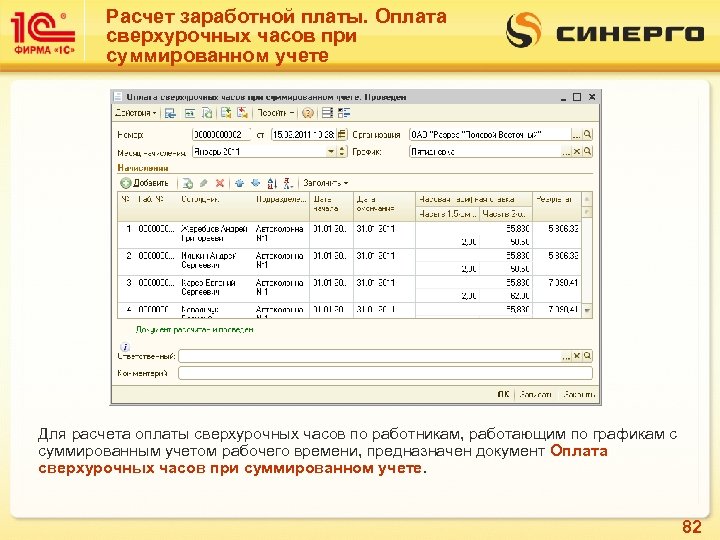Click the rightmost top toolbar structure icon
The width and height of the screenshot is (720, 540).
click(344, 113)
